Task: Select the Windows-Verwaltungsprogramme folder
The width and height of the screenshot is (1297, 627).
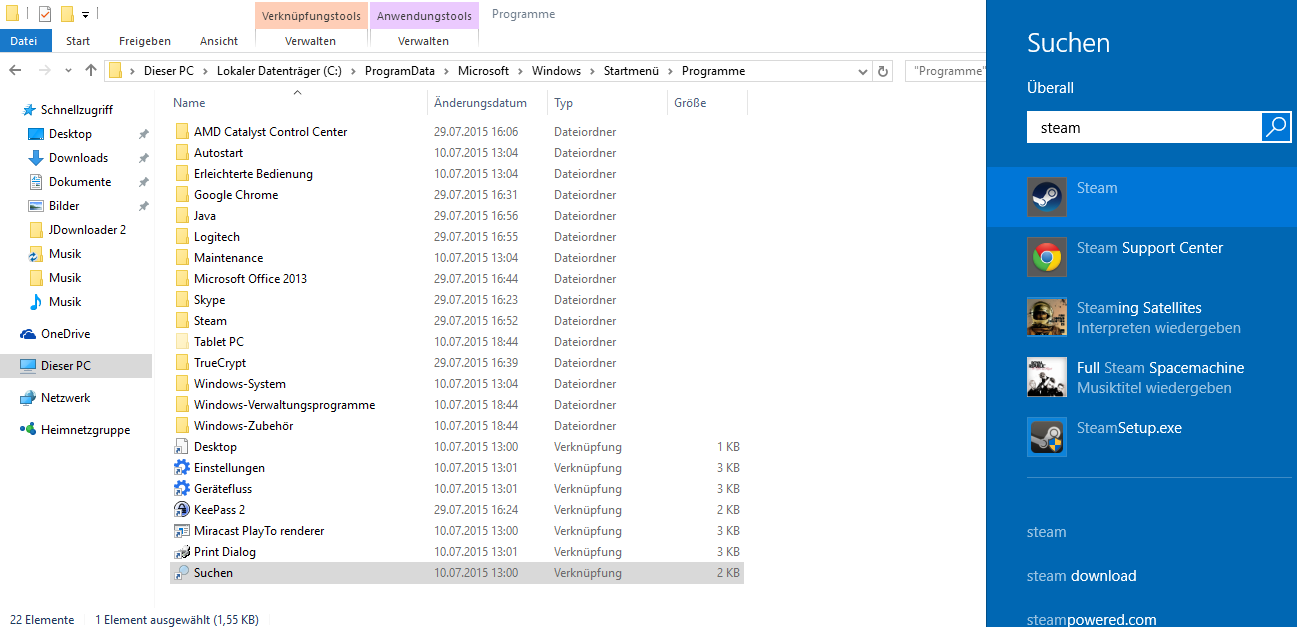Action: pos(284,405)
